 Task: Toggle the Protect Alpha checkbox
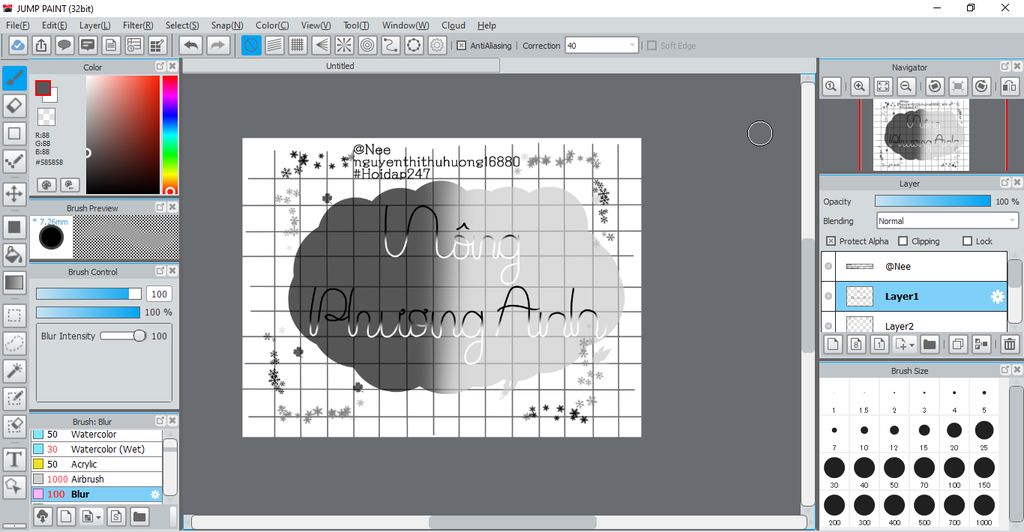coord(831,241)
